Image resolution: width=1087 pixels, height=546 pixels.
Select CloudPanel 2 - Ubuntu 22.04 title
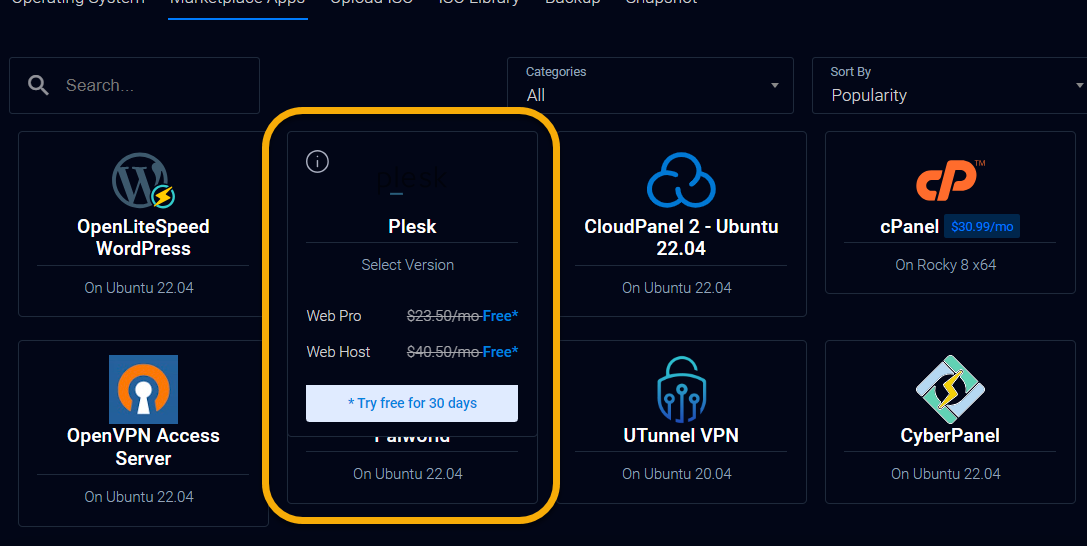pos(681,238)
